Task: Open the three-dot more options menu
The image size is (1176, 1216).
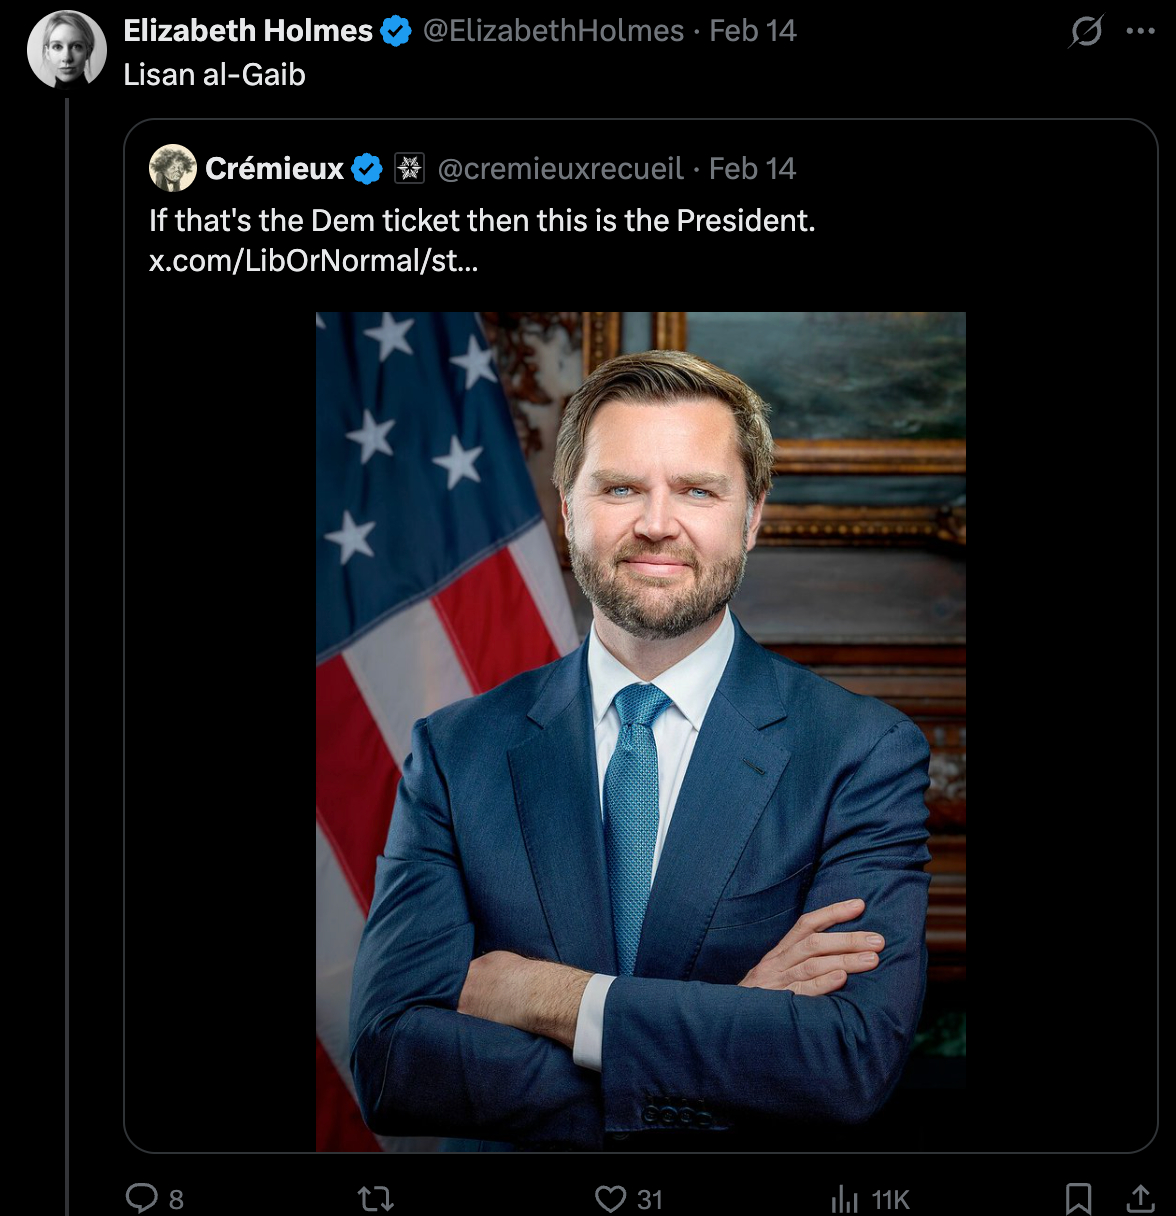Action: 1140,32
